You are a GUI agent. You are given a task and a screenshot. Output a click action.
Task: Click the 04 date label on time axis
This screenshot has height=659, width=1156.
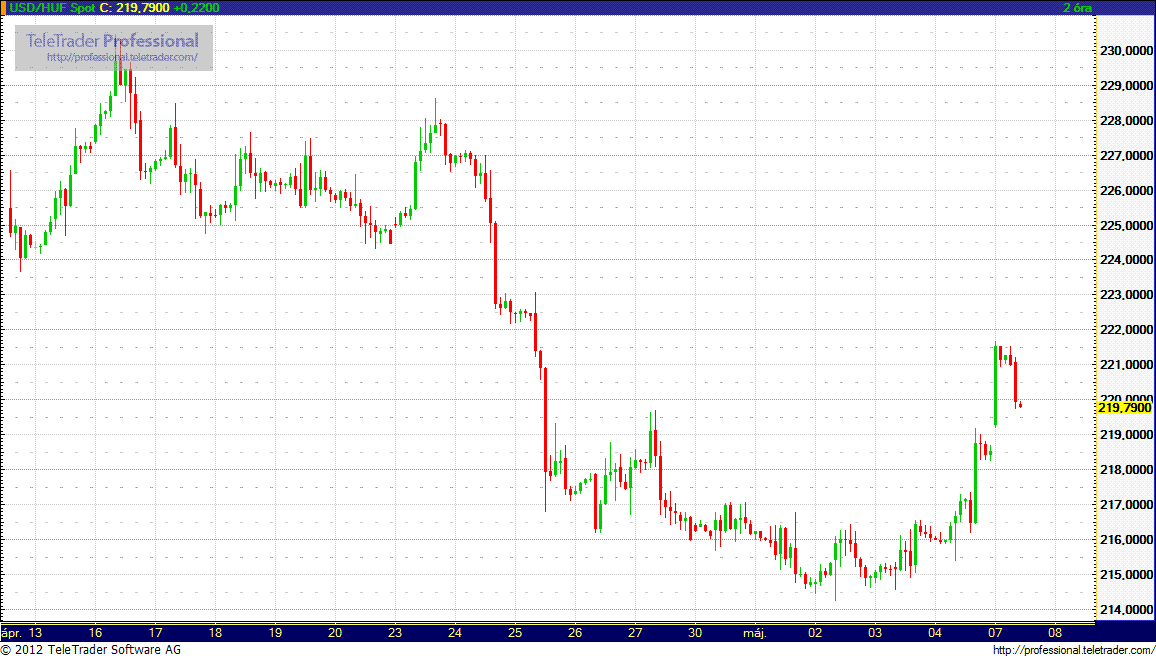pos(936,632)
